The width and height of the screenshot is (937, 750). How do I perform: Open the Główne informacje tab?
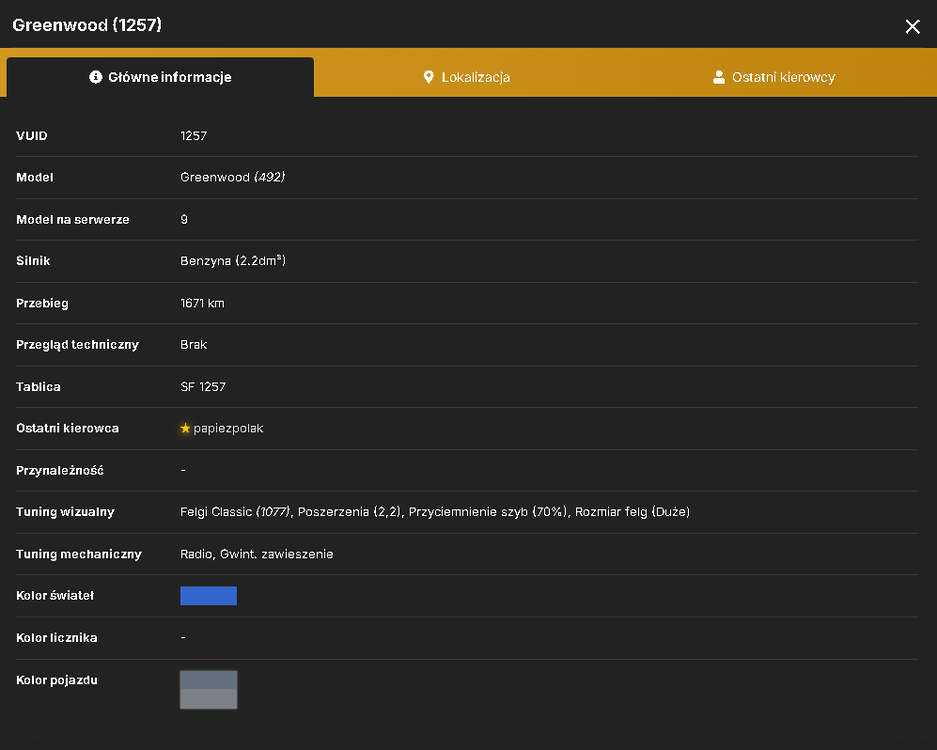[x=160, y=77]
